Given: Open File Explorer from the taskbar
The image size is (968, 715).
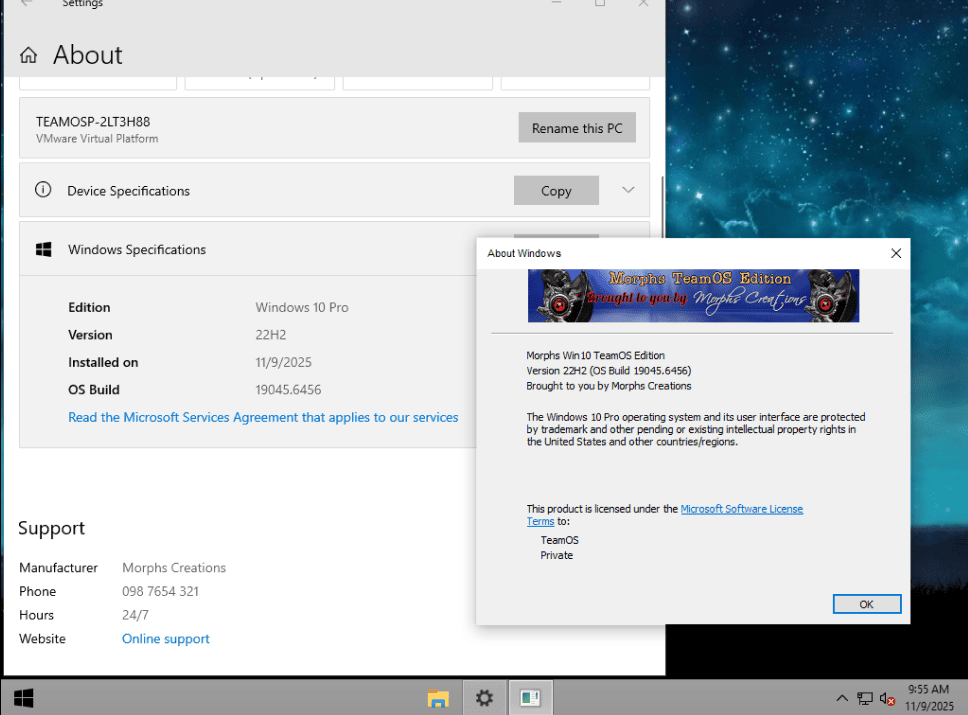Looking at the screenshot, I should 438,698.
